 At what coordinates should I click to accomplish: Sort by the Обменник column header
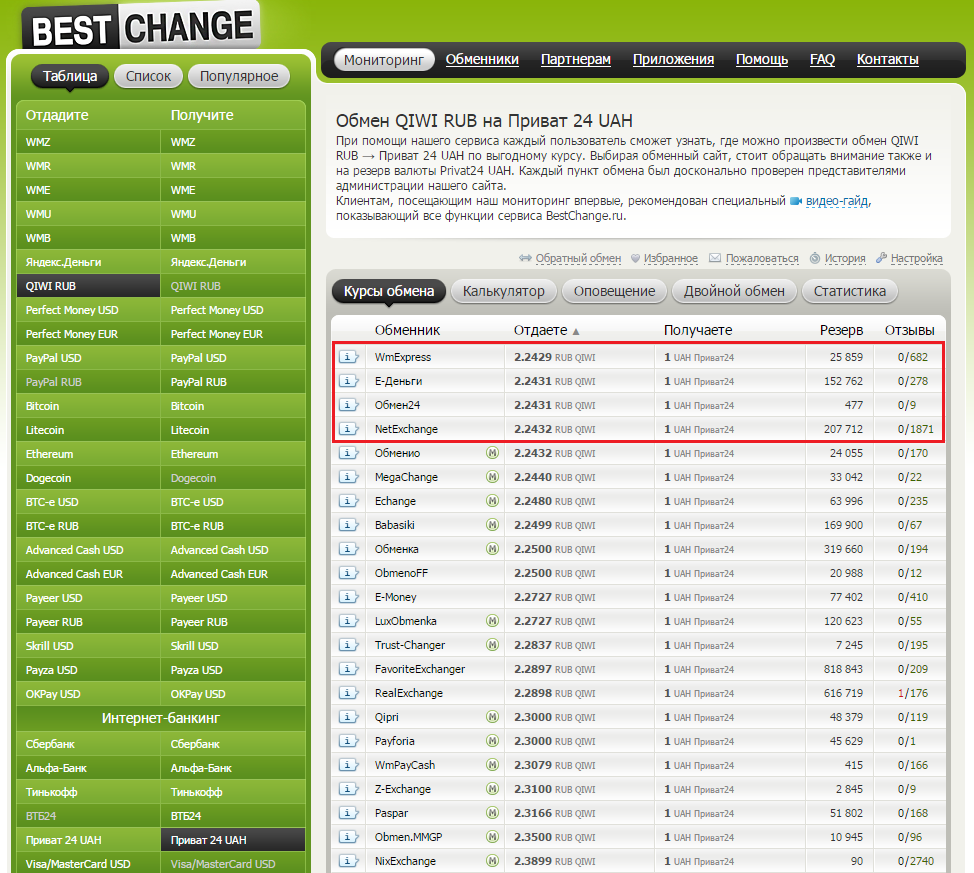pyautogui.click(x=407, y=330)
